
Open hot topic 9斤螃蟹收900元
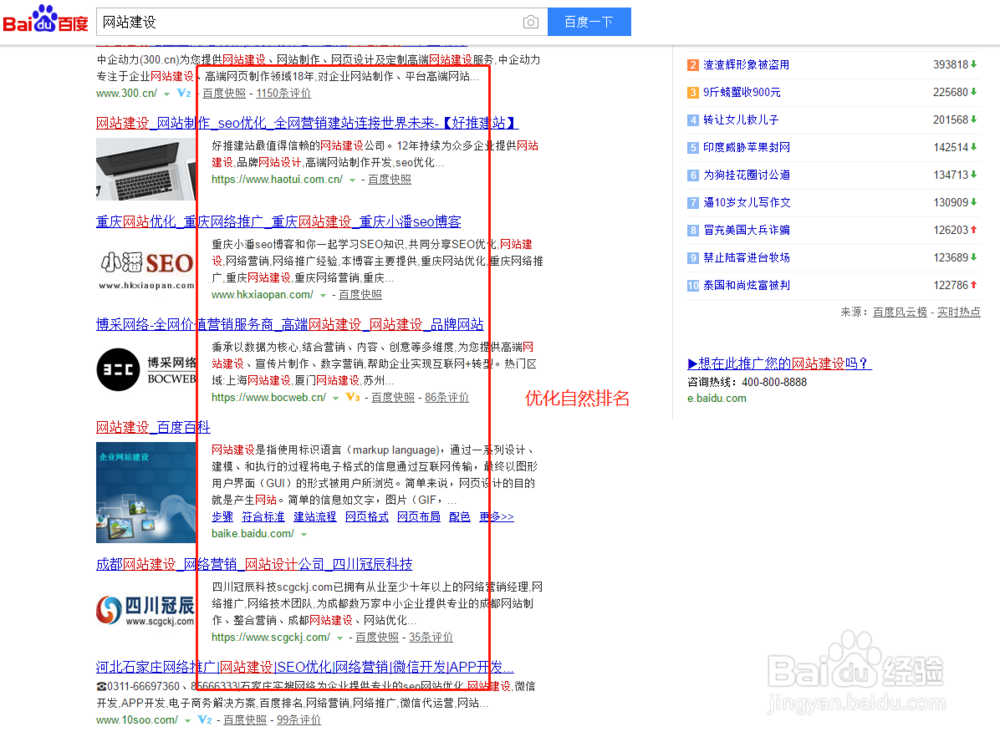742,92
